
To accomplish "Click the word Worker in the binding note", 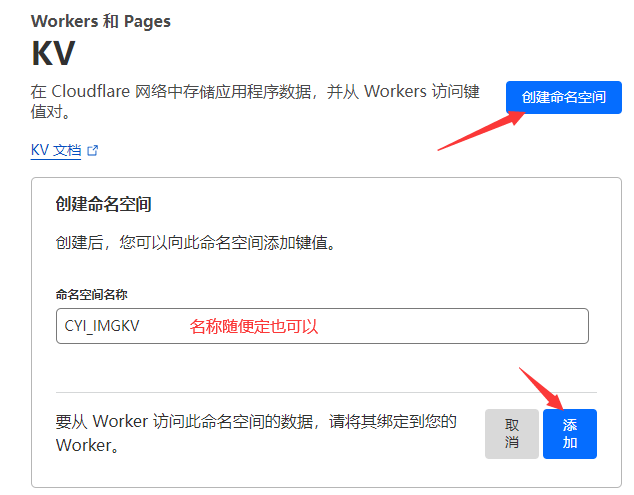I will tap(125, 422).
